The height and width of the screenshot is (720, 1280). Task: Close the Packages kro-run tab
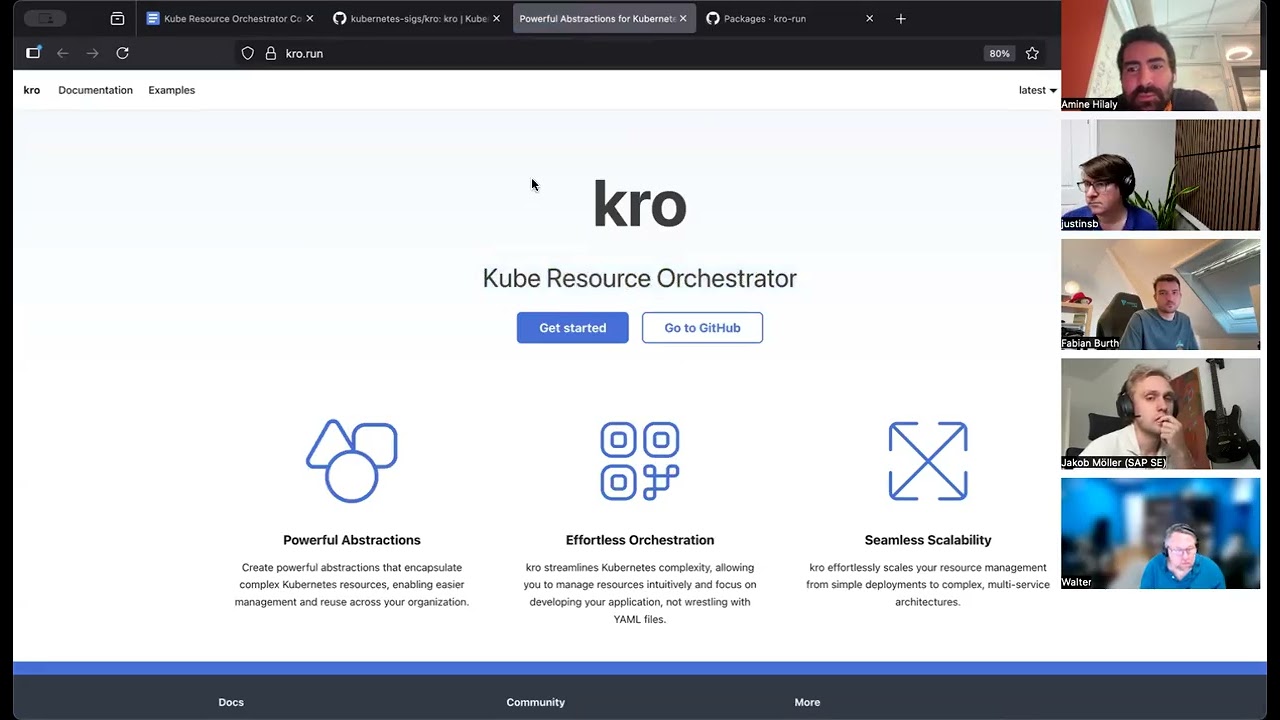869,18
